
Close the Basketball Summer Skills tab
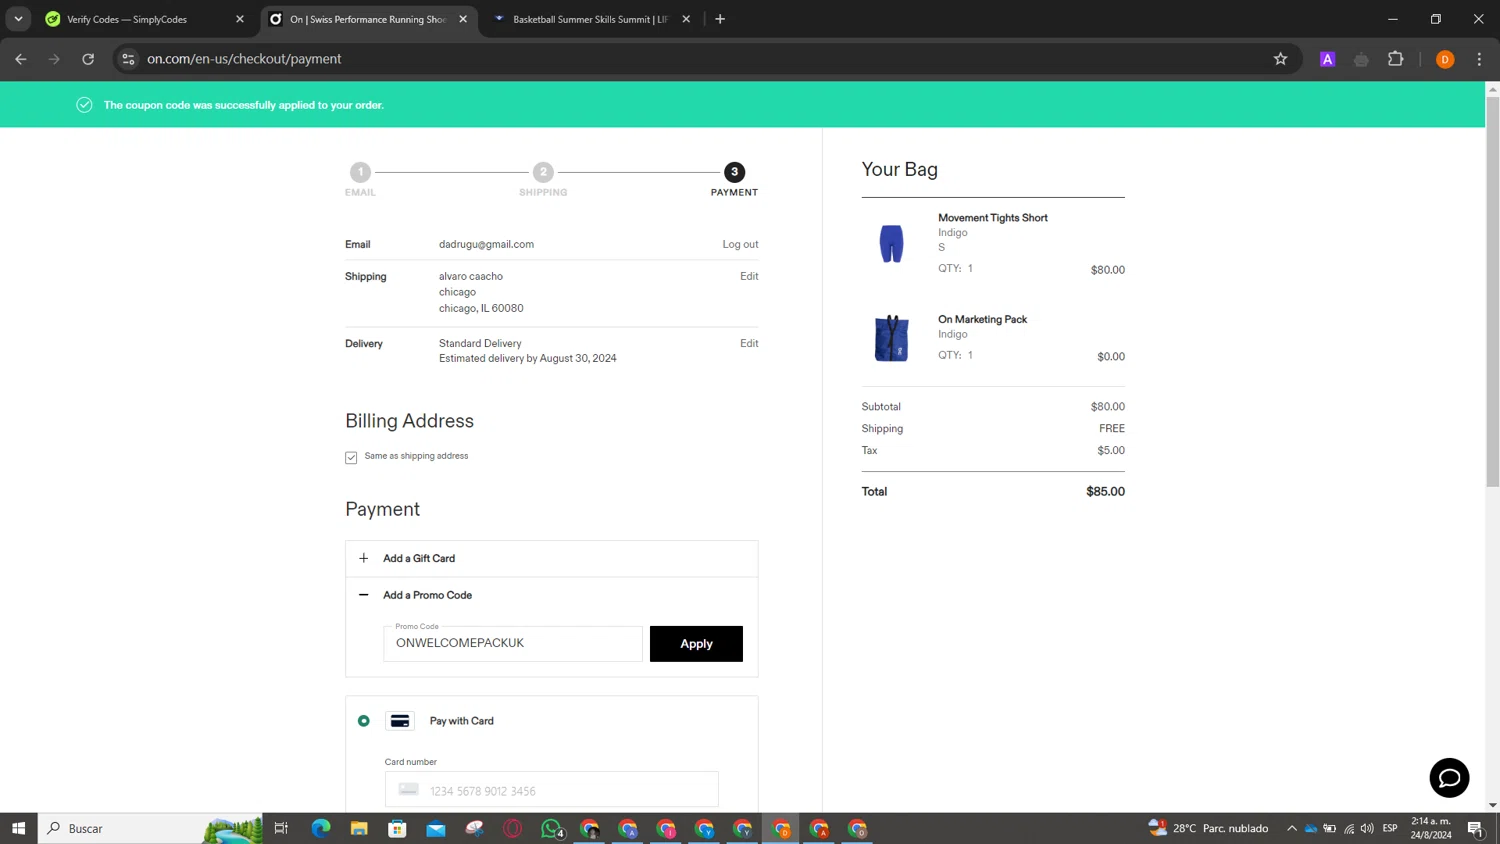coord(686,19)
